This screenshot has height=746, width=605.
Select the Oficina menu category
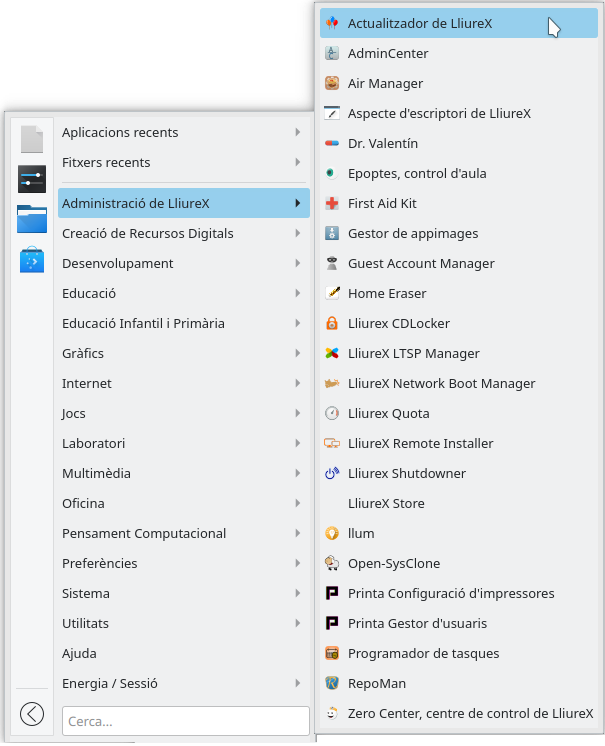click(83, 503)
